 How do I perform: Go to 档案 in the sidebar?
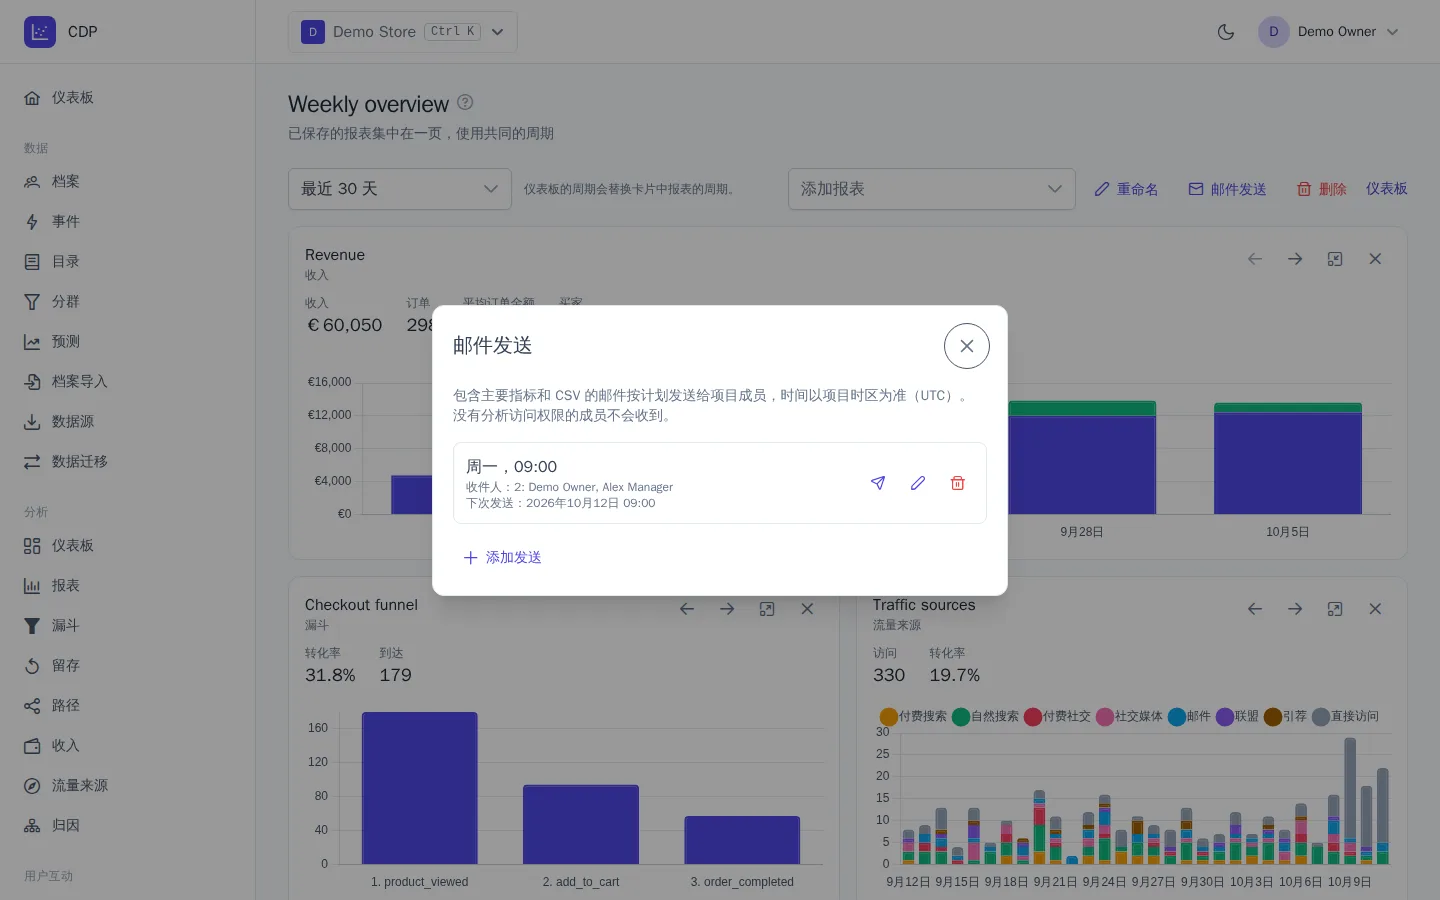pos(128,182)
